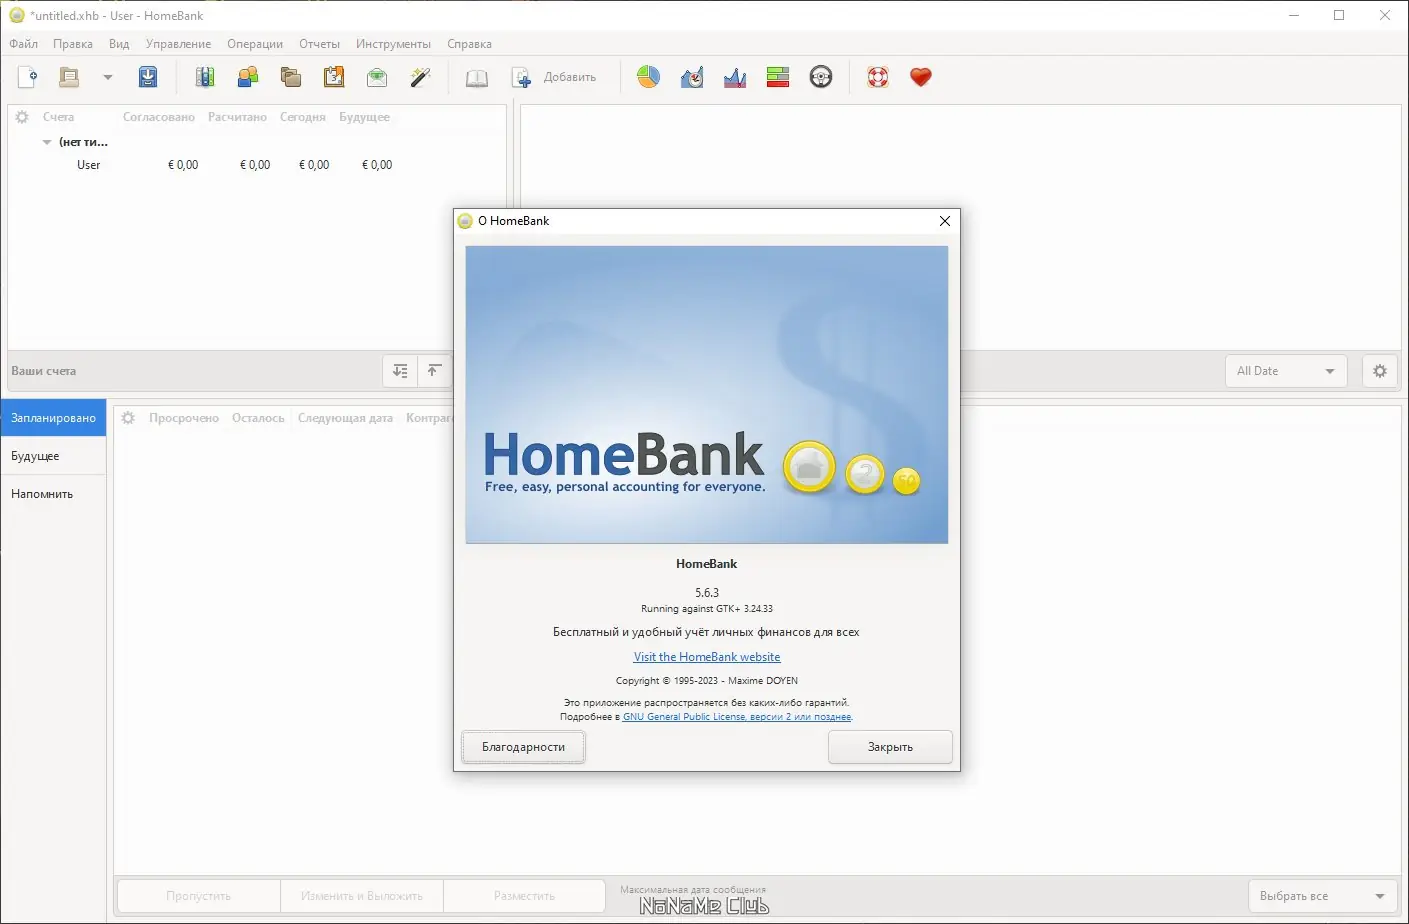Click the gear icon in scheduled list header
1409x924 pixels.
click(x=128, y=418)
